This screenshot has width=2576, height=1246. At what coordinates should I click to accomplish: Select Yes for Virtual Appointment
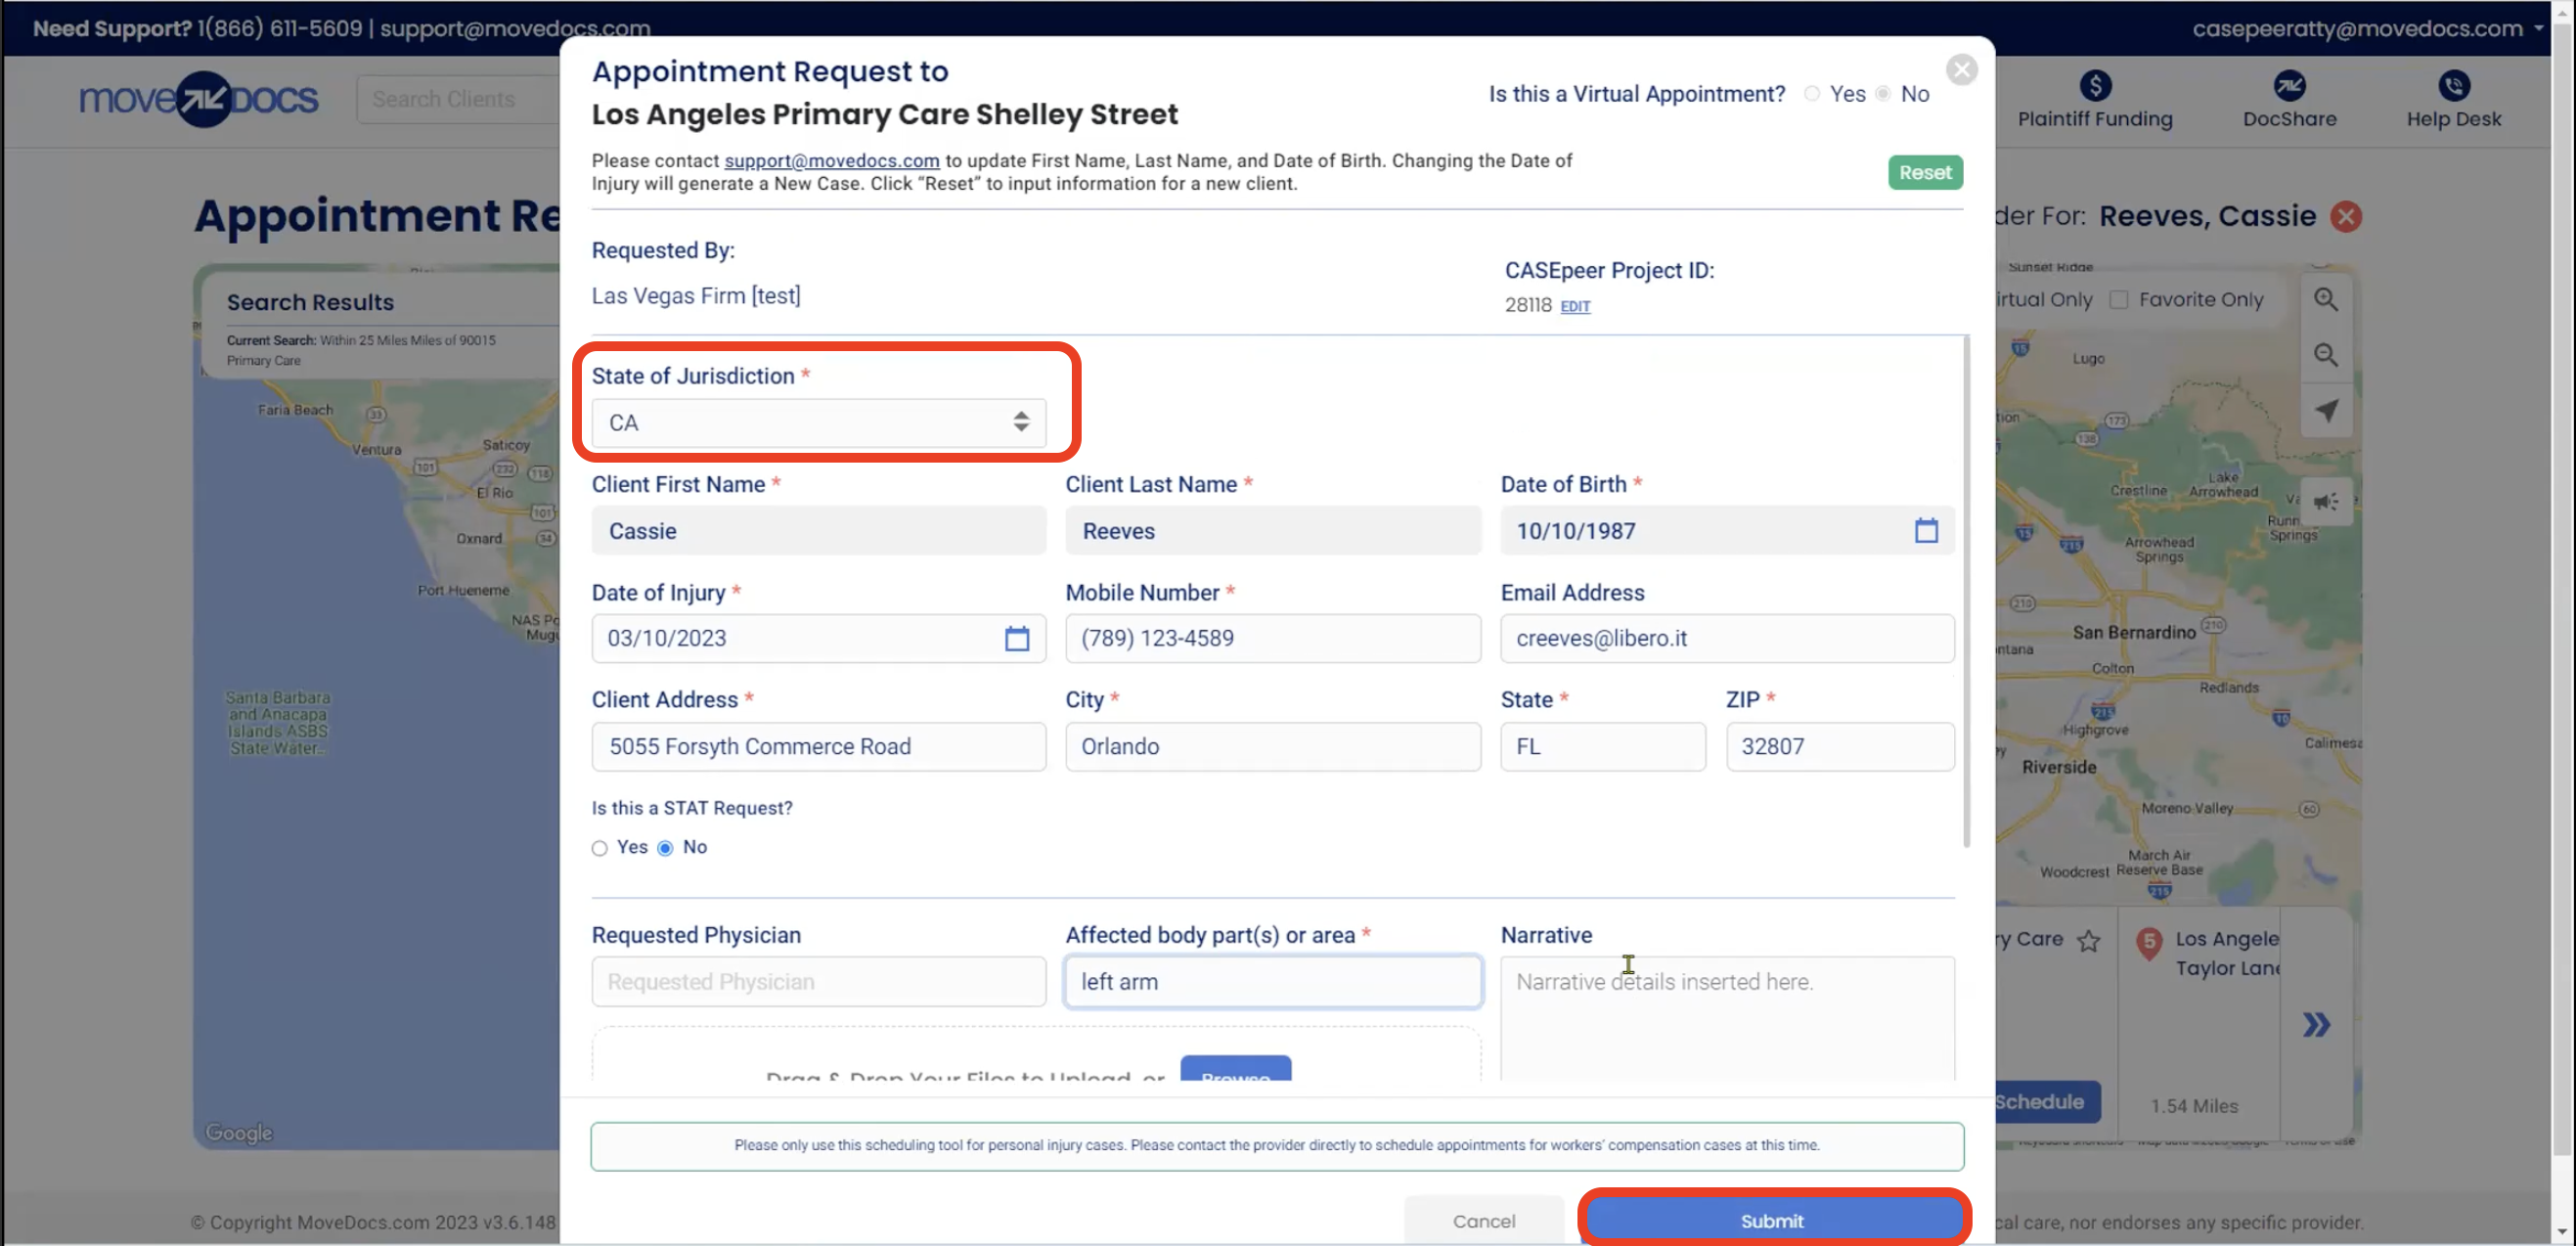pyautogui.click(x=1811, y=93)
